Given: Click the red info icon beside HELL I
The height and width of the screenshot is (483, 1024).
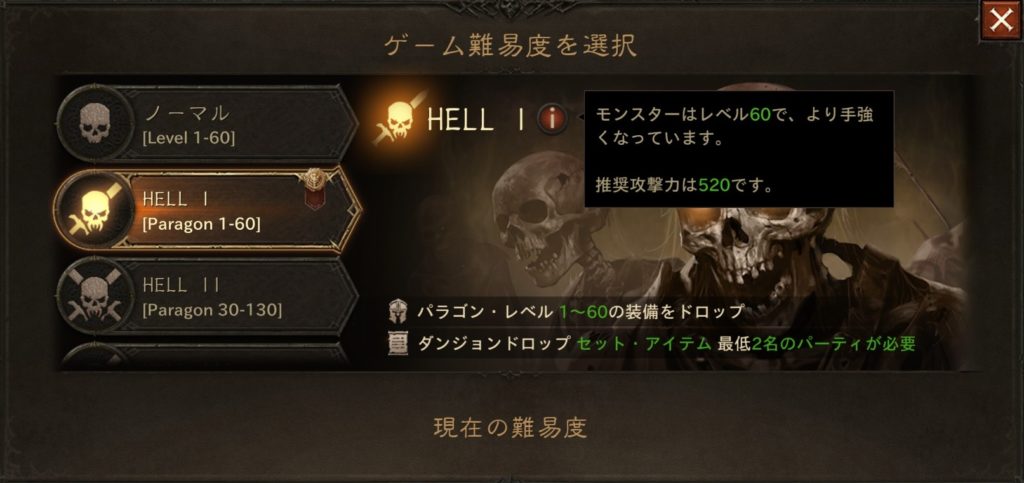Looking at the screenshot, I should [x=552, y=119].
